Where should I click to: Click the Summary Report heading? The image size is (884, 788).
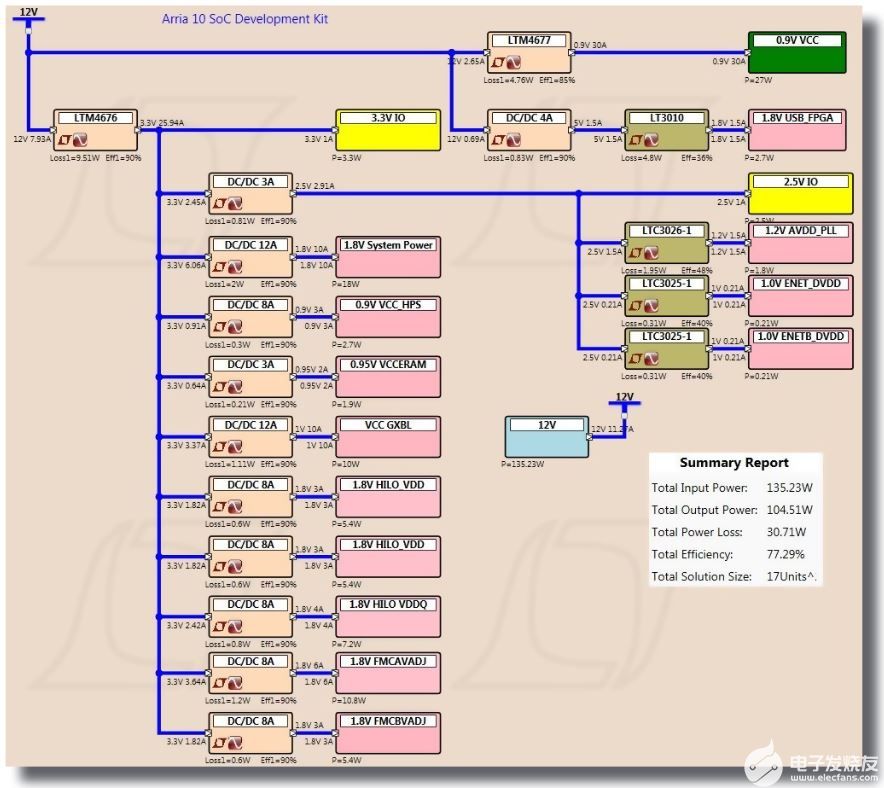[734, 463]
